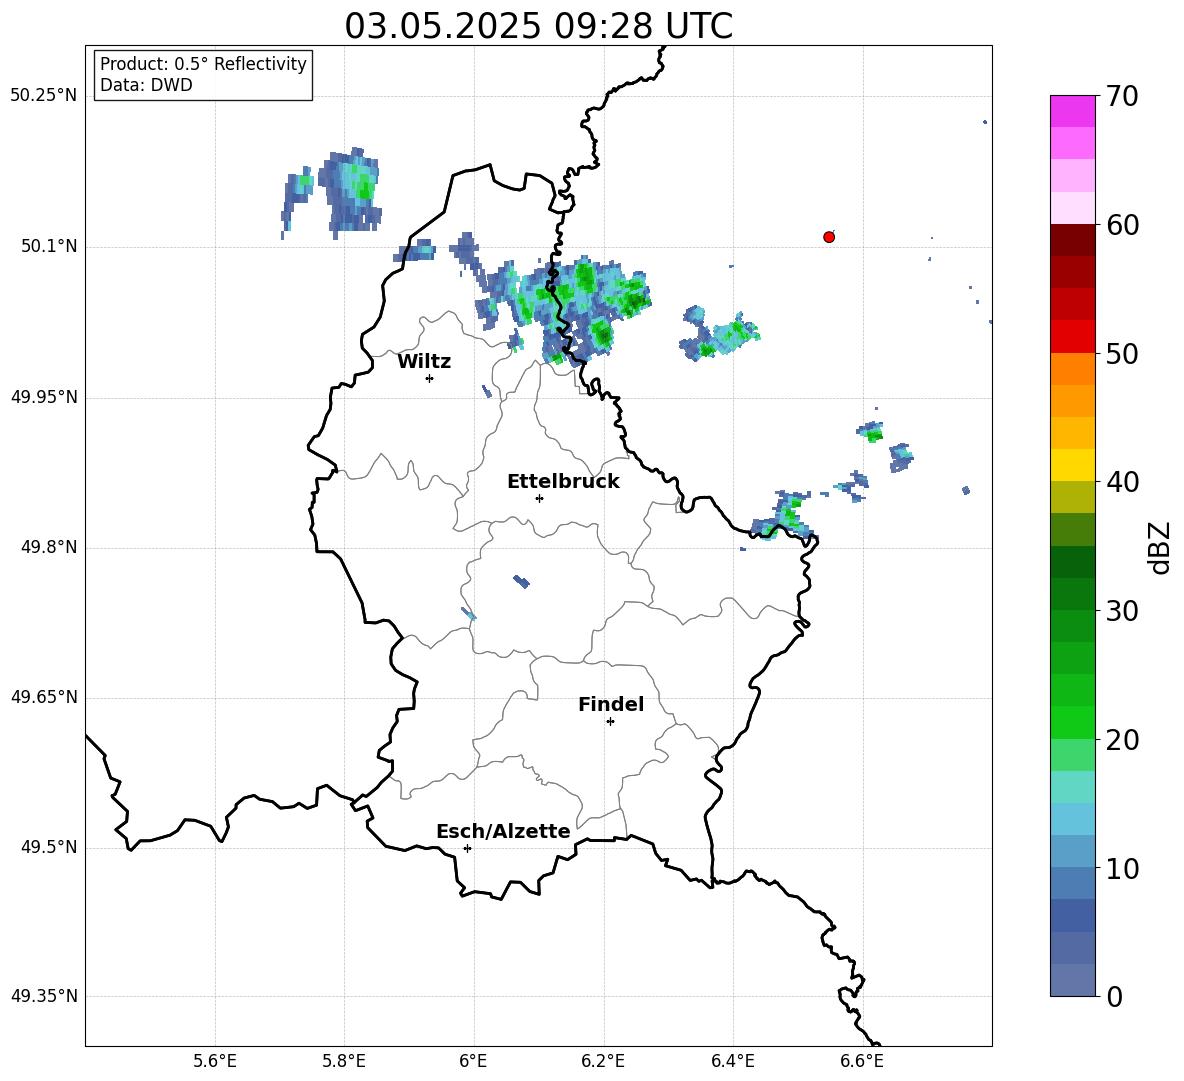Click the cross marker below Ettelbruck
Image resolution: width=1184 pixels, height=1081 pixels.
coord(539,498)
